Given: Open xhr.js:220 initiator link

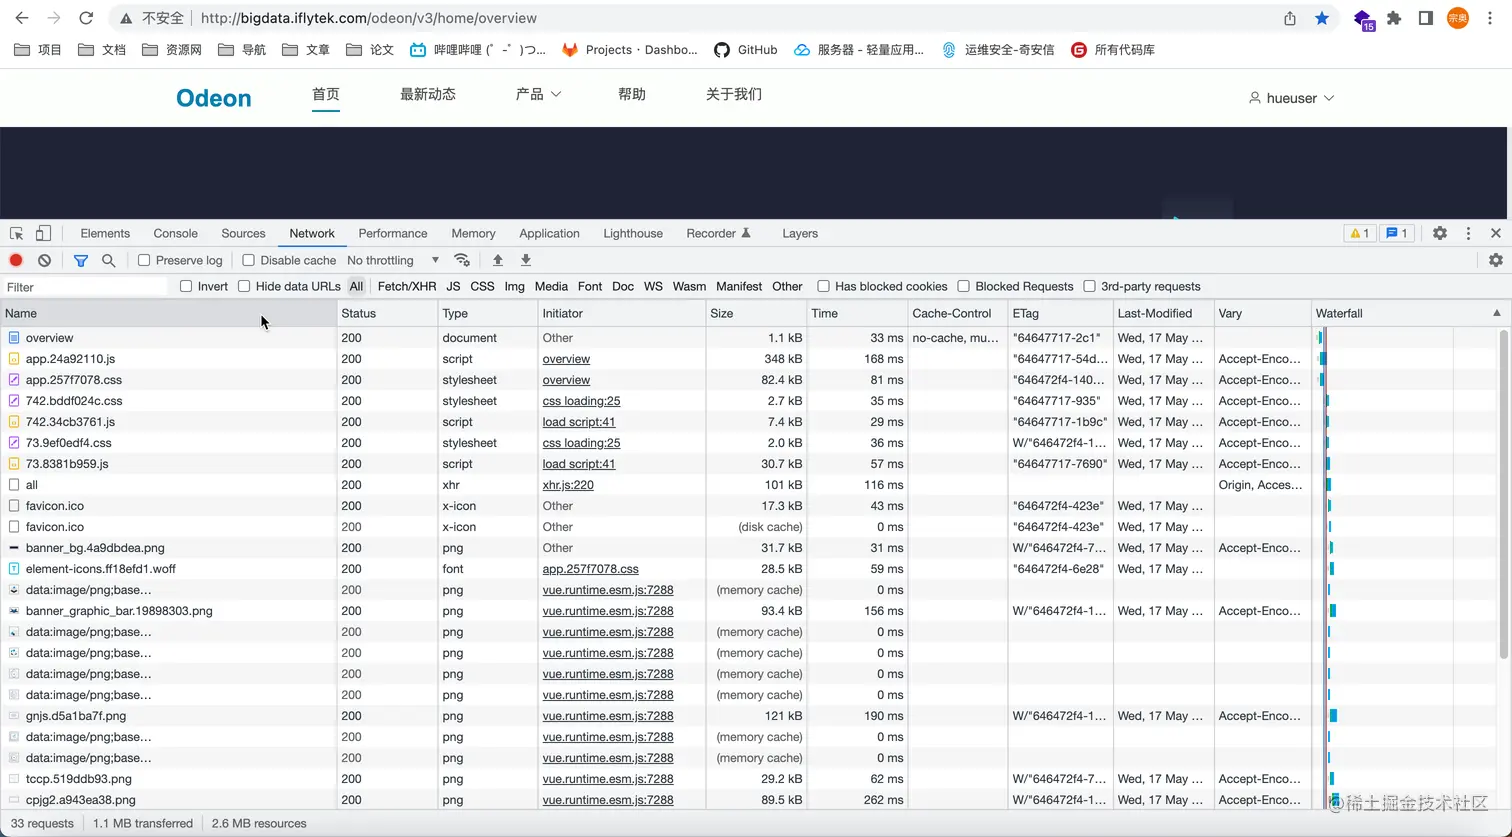Looking at the screenshot, I should pyautogui.click(x=568, y=485).
